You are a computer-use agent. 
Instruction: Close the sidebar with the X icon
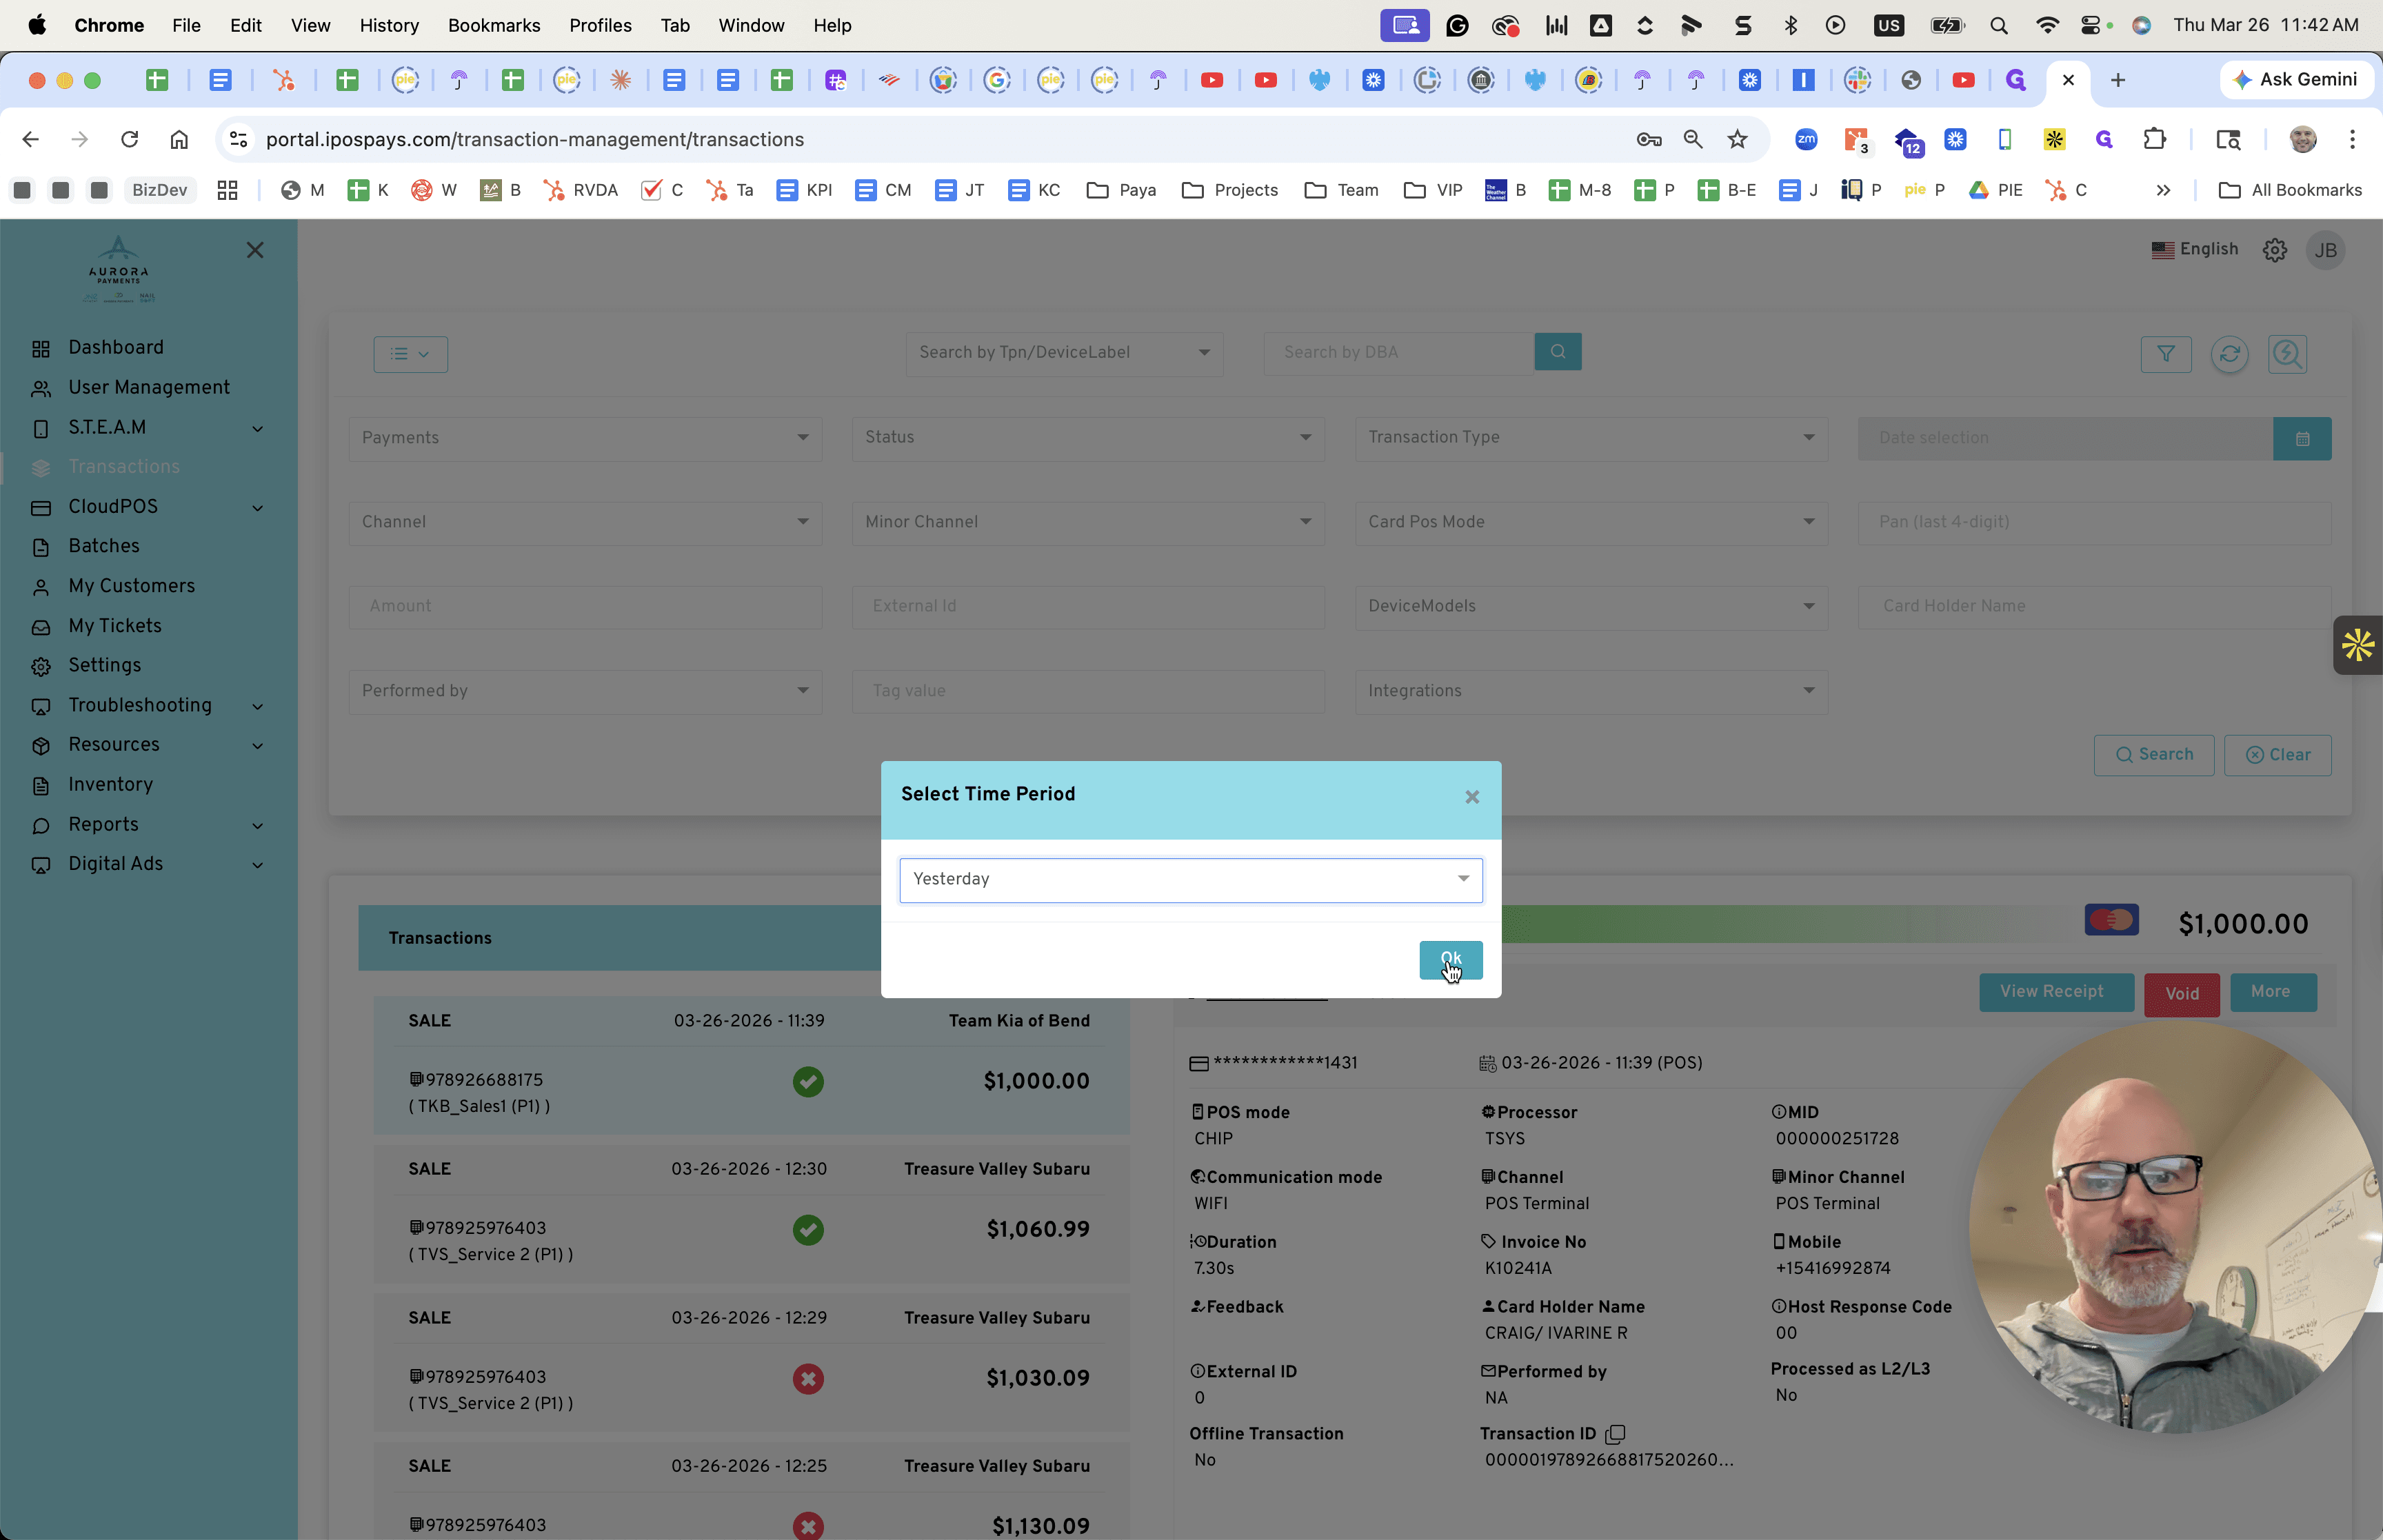(x=255, y=250)
